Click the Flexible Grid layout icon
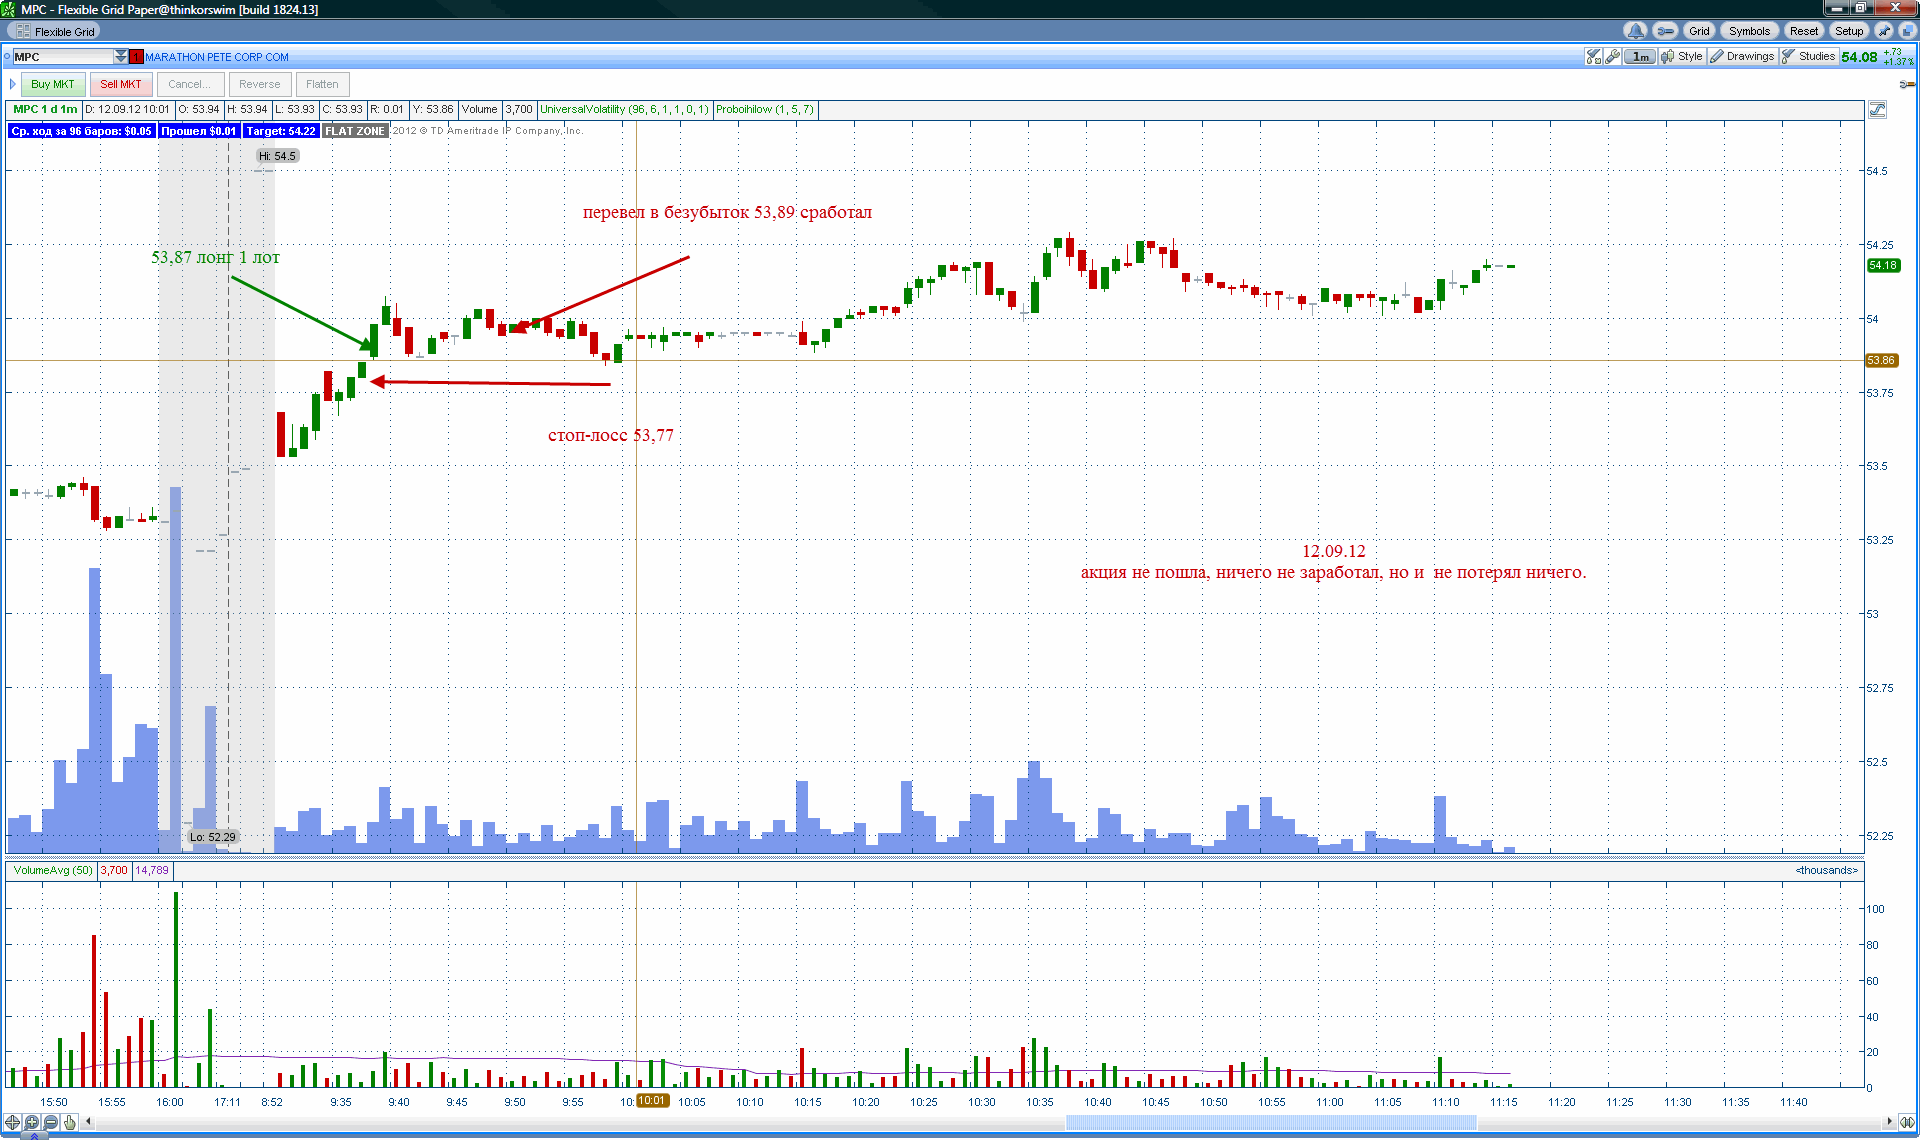 [23, 32]
